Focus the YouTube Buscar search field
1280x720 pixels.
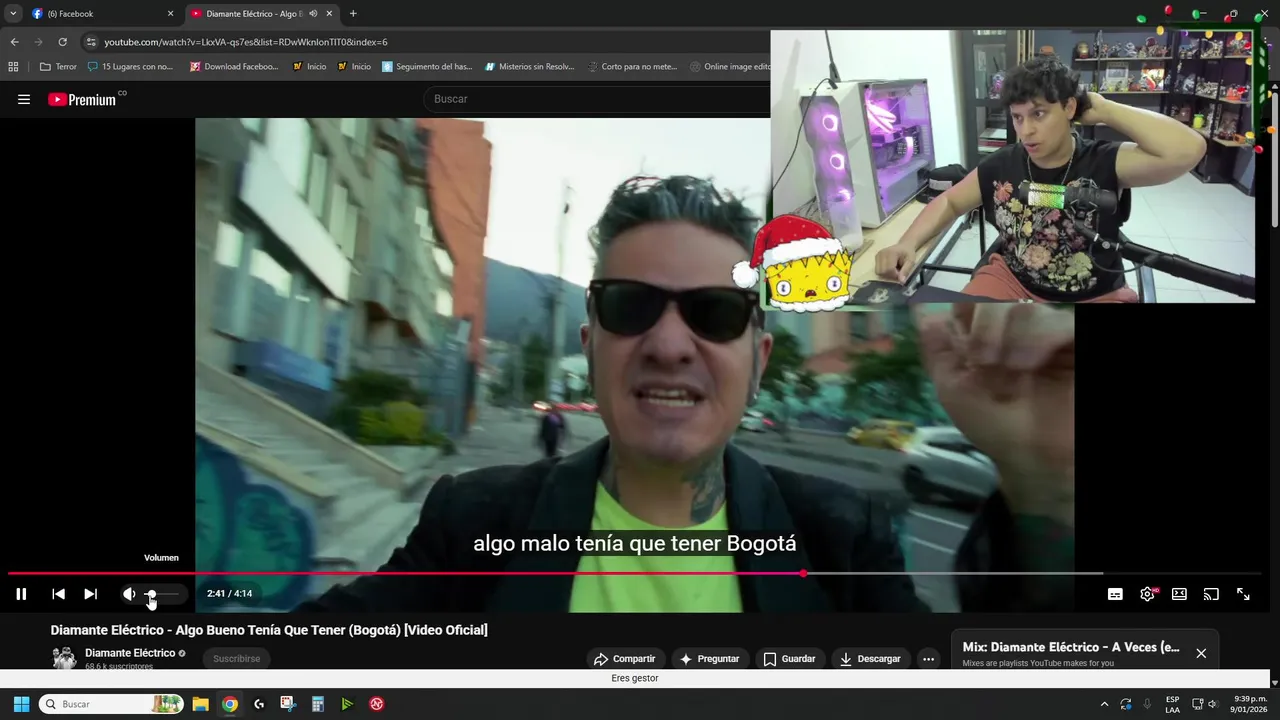coord(598,99)
